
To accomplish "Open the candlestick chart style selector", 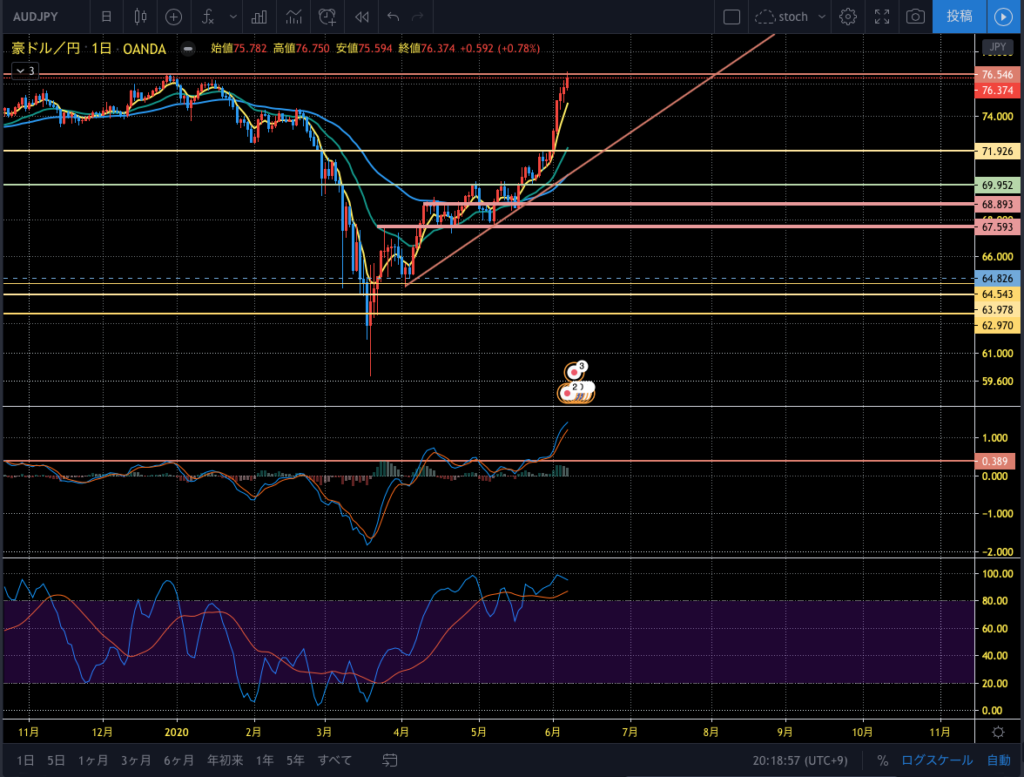I will pyautogui.click(x=140, y=16).
